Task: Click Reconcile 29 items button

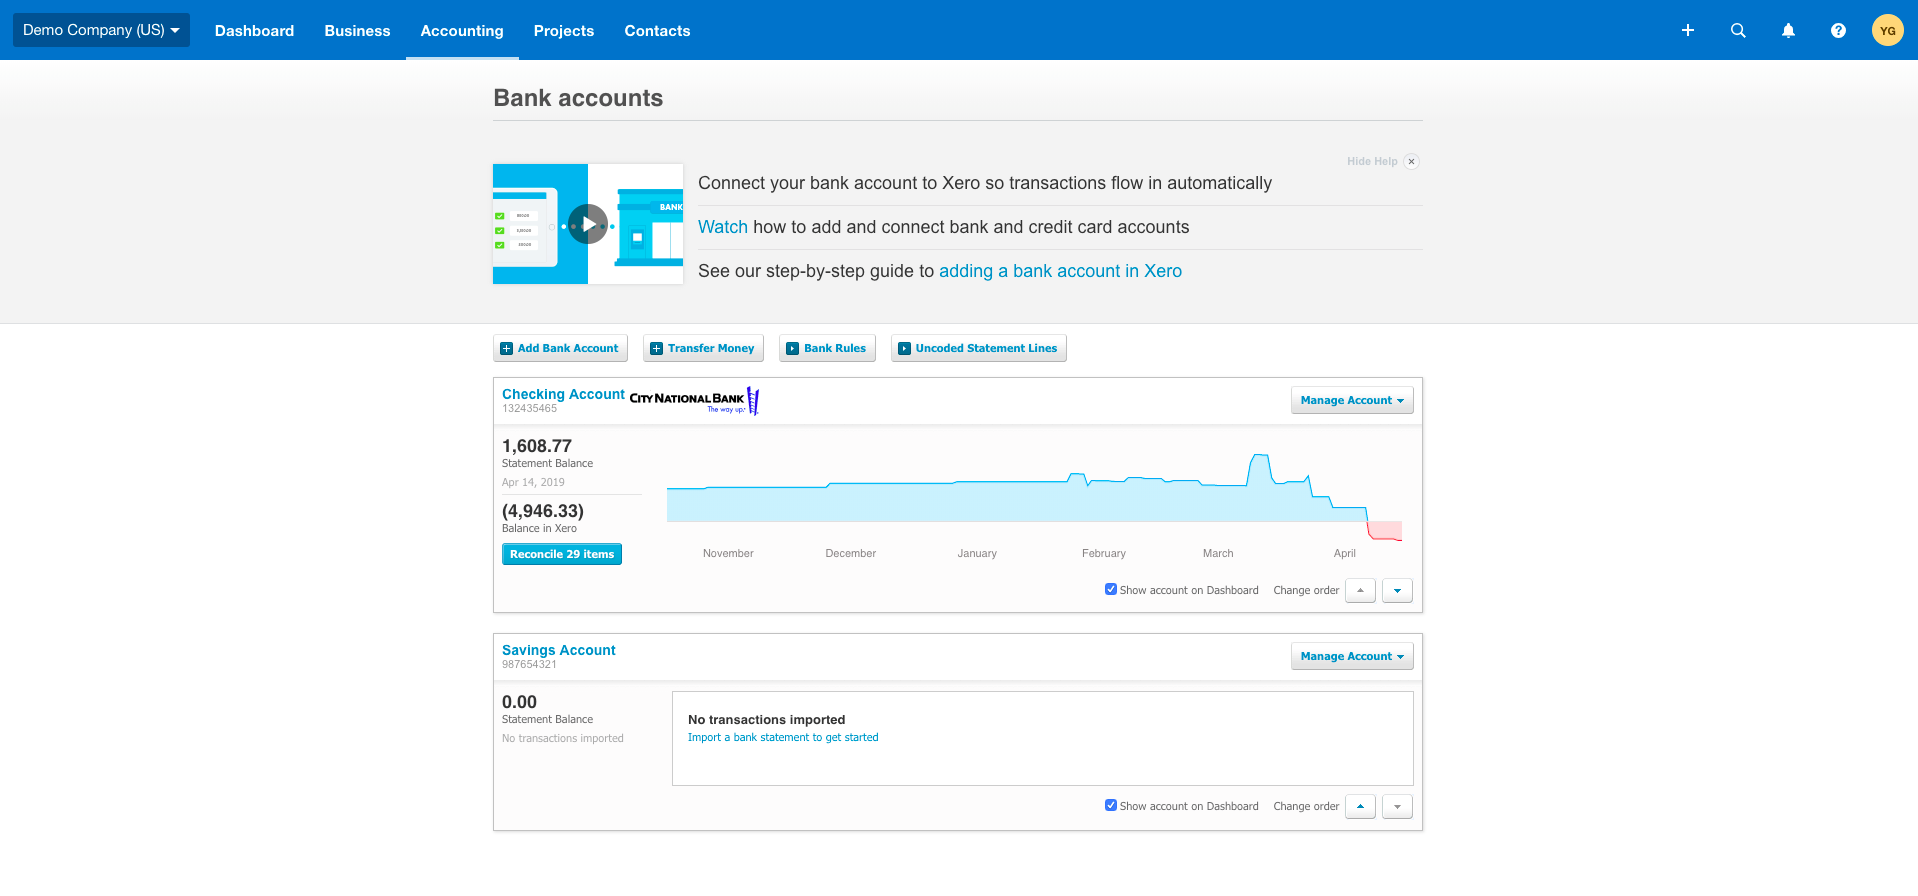Action: 562,554
